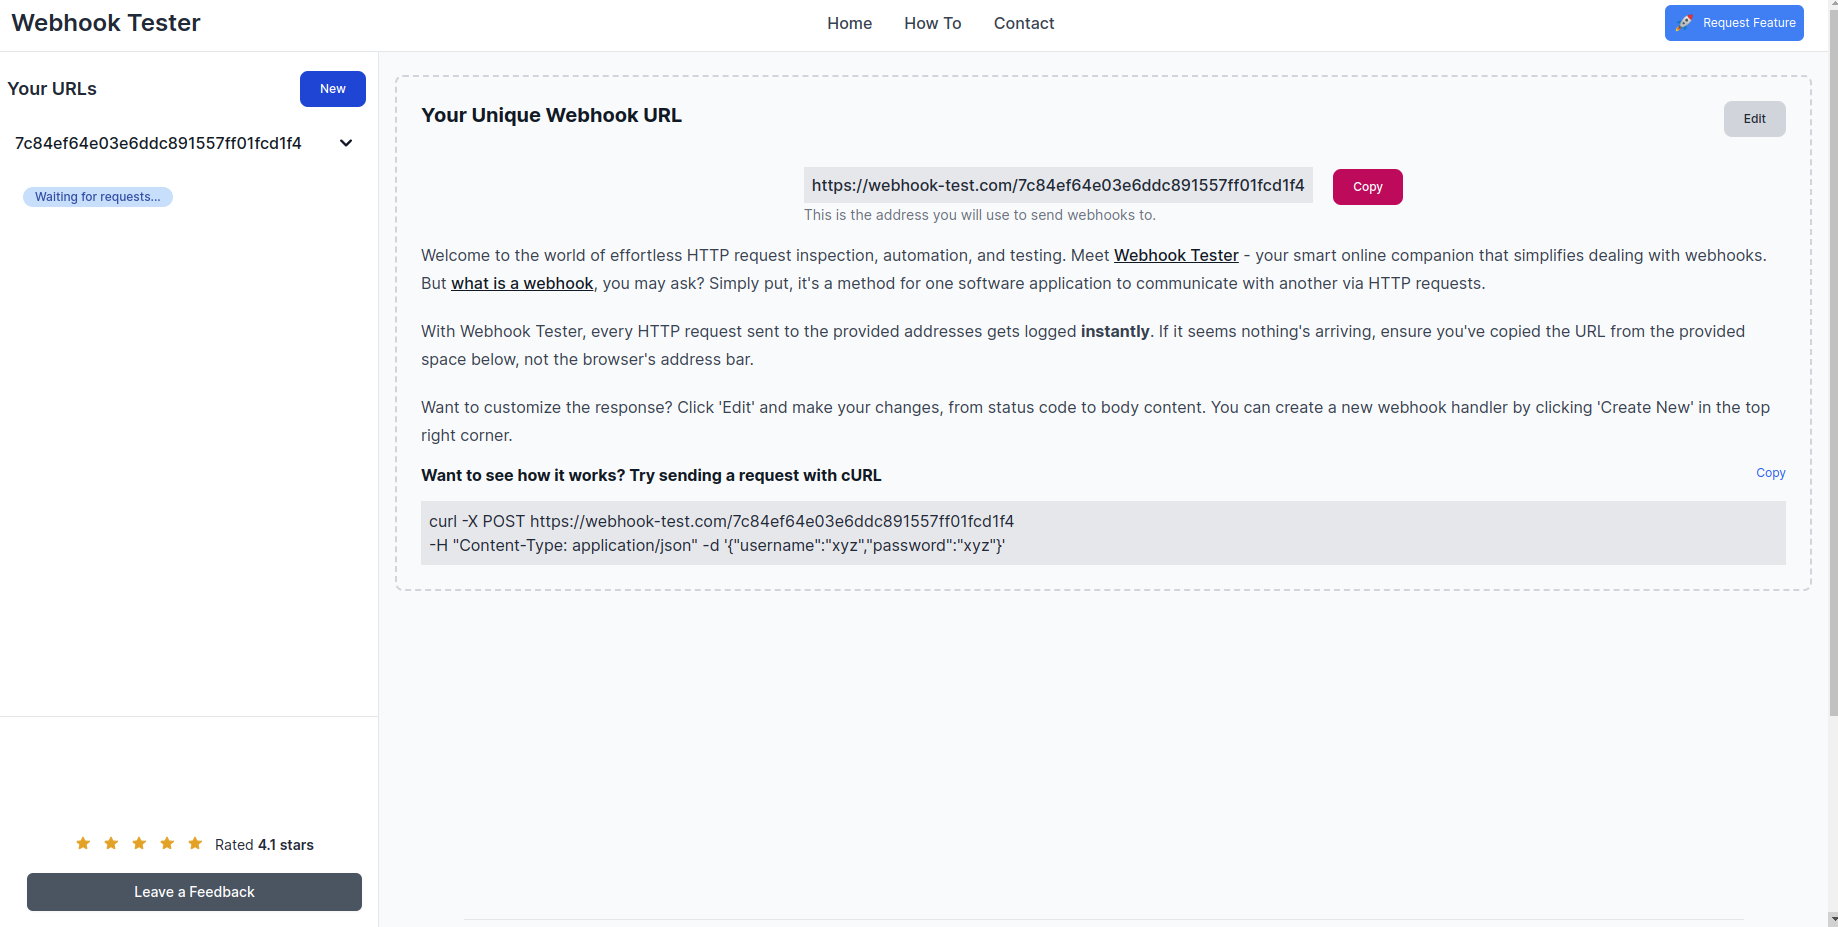Screen dimensions: 1838x927
Task: Click the Request Feature button label
Action: click(x=1749, y=23)
